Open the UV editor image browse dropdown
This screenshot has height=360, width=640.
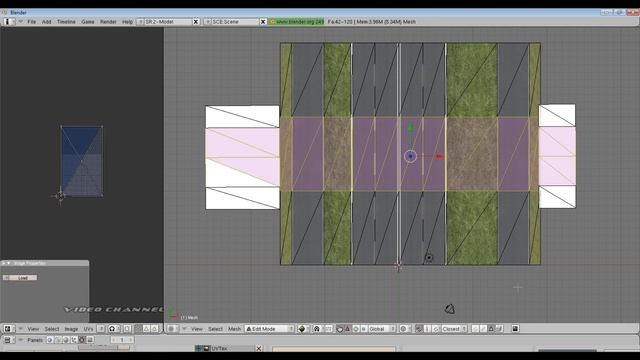[101, 329]
